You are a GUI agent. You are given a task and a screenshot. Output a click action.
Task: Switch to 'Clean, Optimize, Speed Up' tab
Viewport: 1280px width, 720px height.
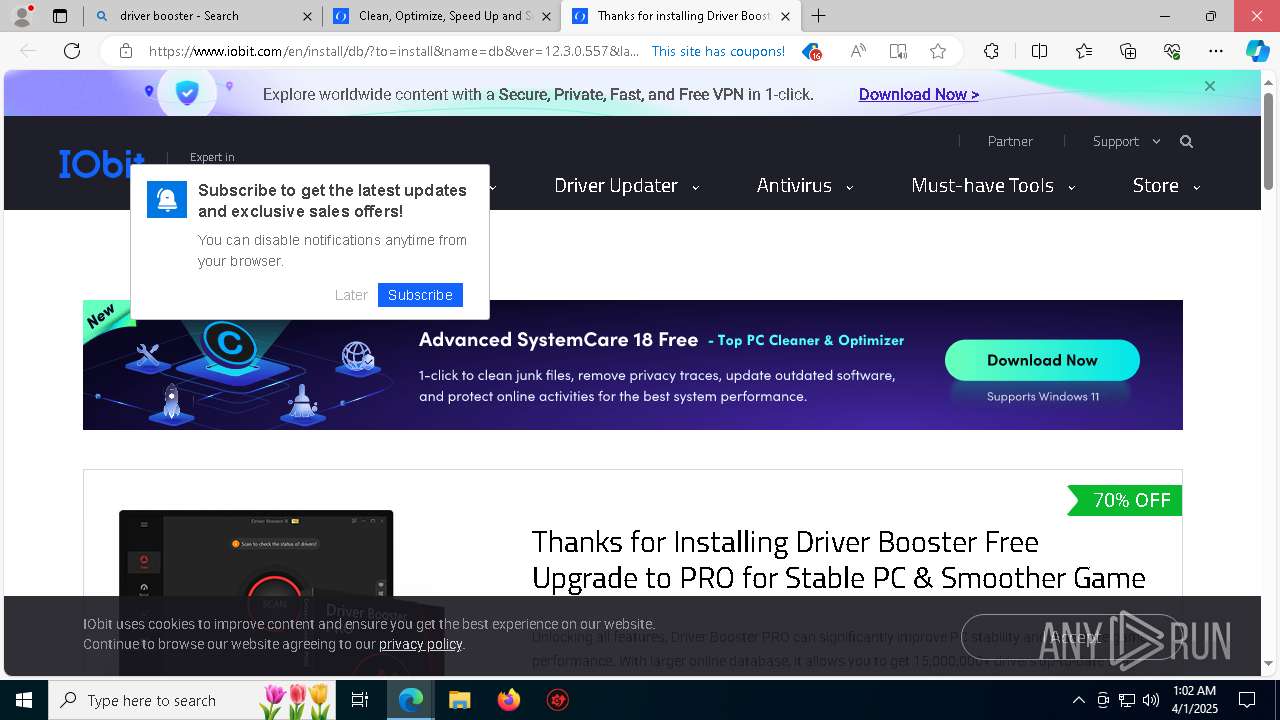[441, 16]
